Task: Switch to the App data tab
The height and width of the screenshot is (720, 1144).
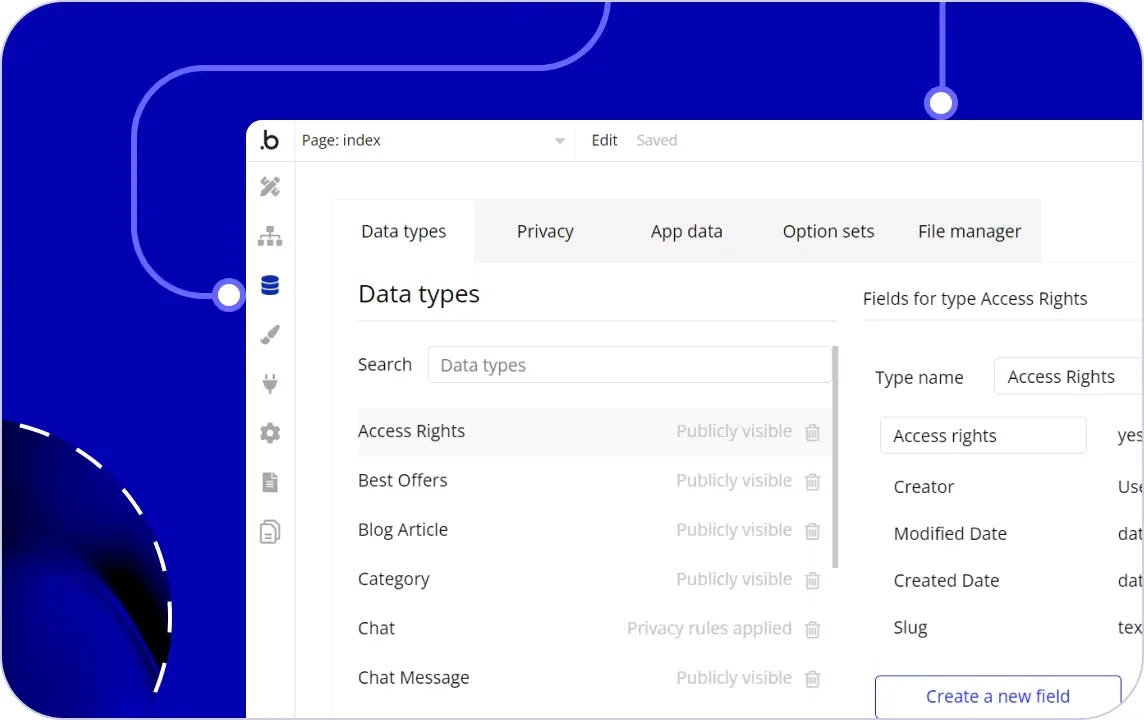Action: pos(687,231)
